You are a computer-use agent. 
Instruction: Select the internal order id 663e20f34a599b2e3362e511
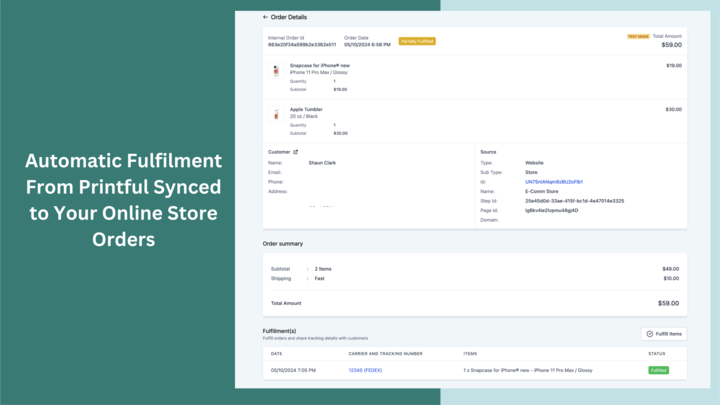pos(302,45)
